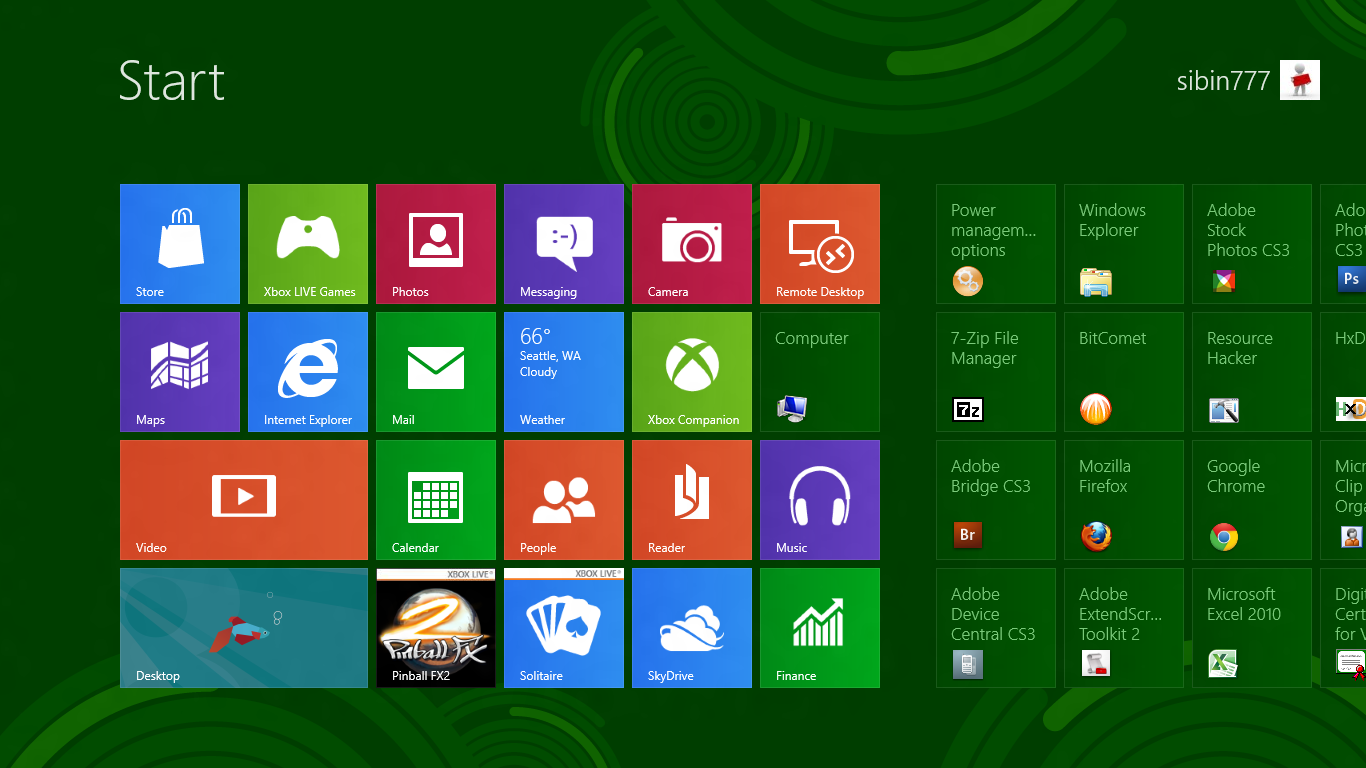Launch Internet Explorer
The width and height of the screenshot is (1366, 768).
point(307,371)
